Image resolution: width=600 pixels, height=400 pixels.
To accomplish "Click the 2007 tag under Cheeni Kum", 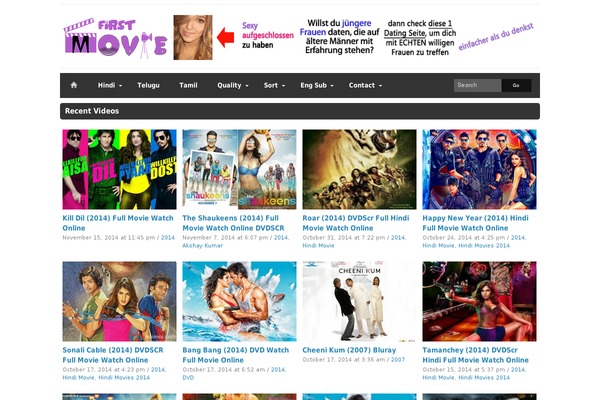I will [x=398, y=360].
